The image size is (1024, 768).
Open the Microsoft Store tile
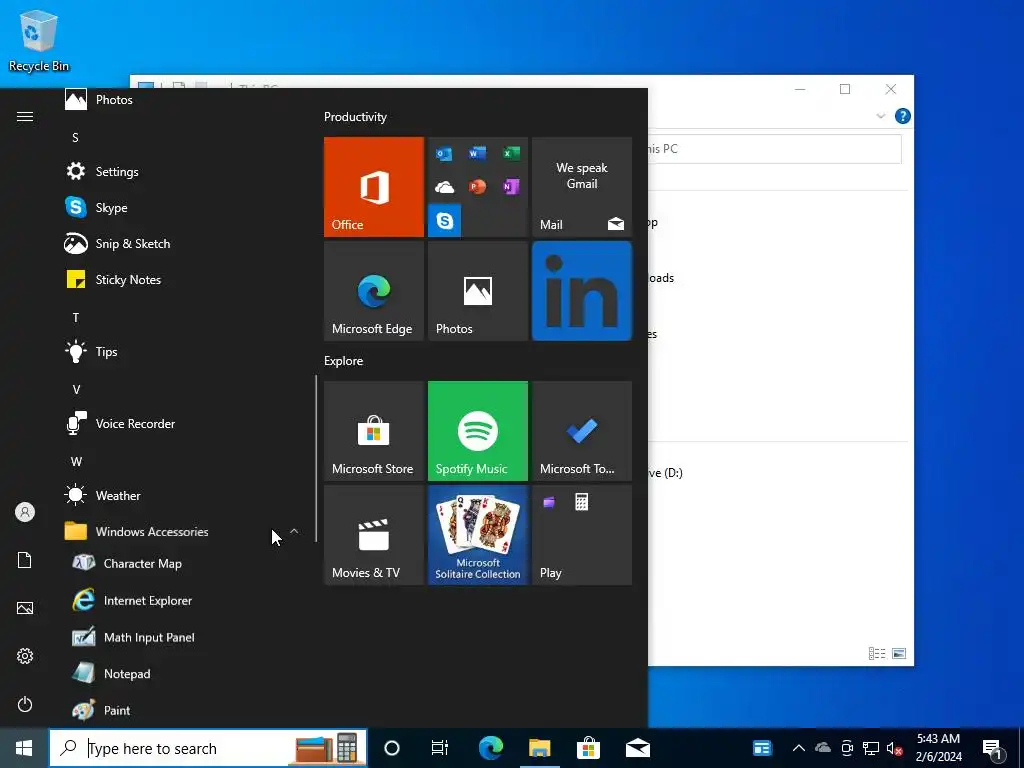374,431
